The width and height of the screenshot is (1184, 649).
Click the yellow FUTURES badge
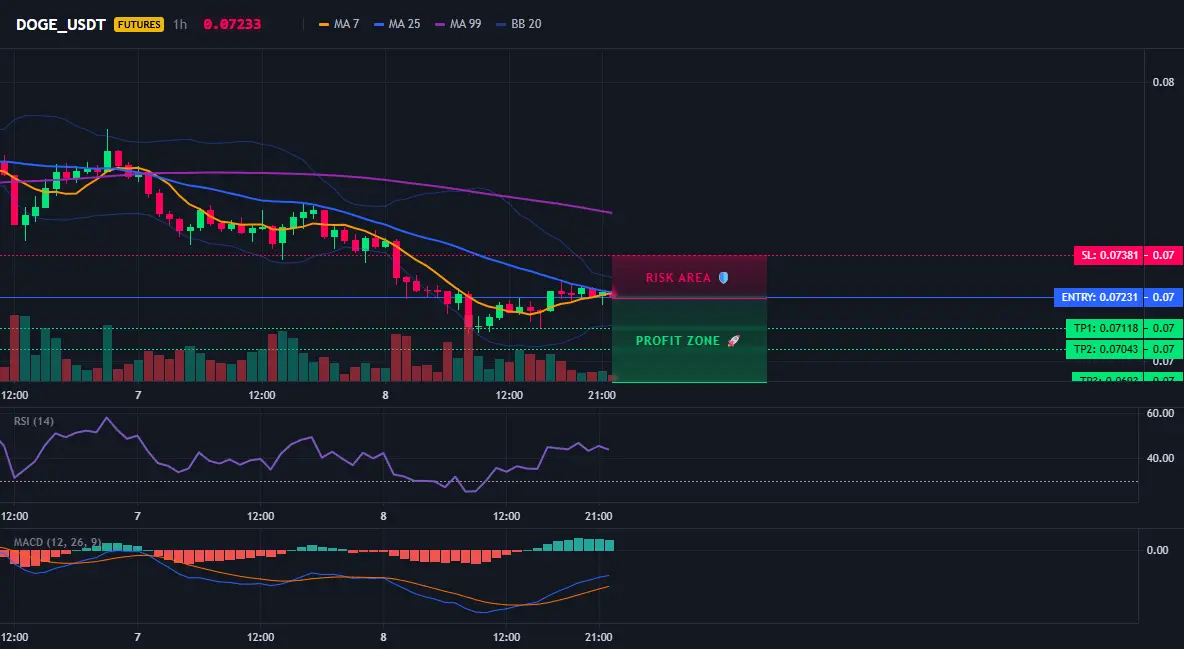139,24
